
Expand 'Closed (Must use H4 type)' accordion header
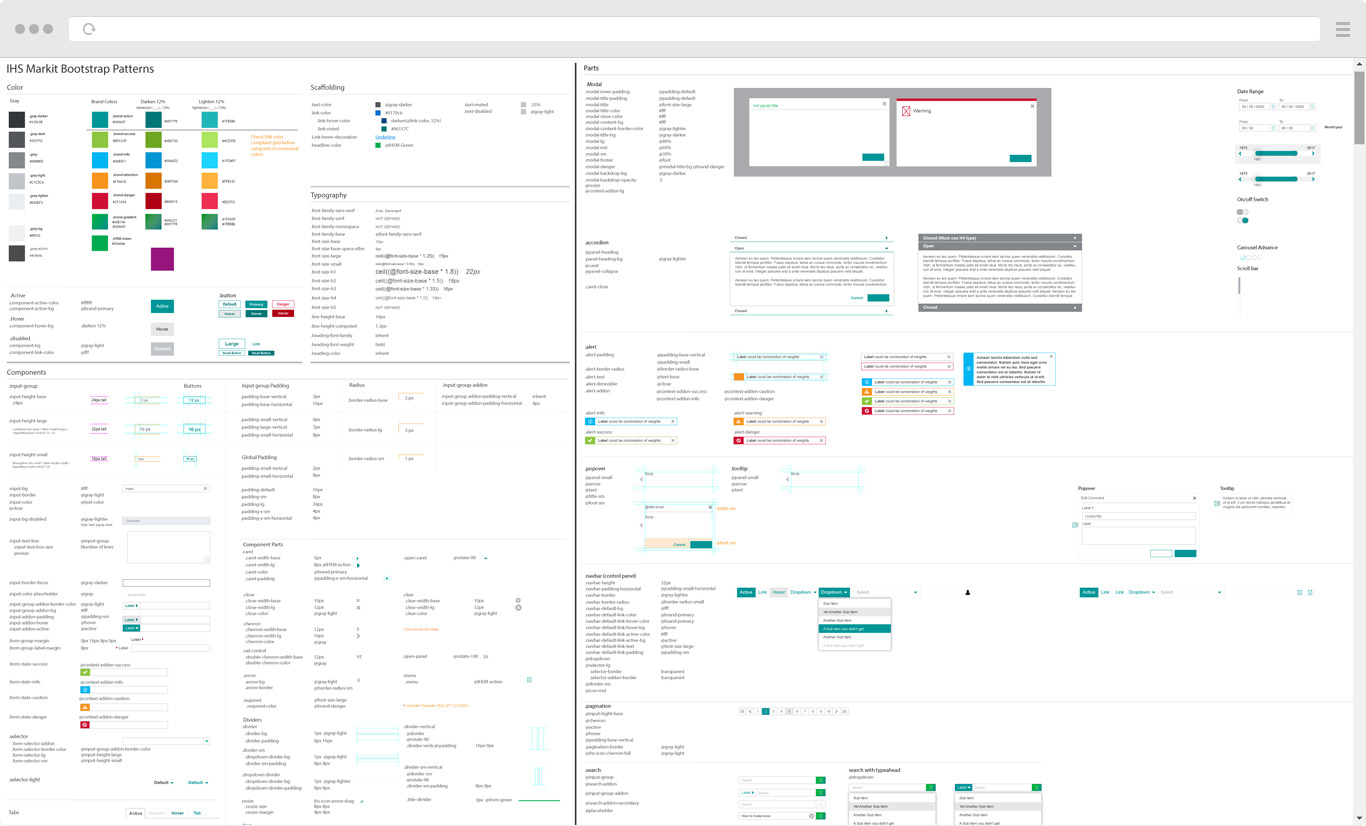(1000, 238)
